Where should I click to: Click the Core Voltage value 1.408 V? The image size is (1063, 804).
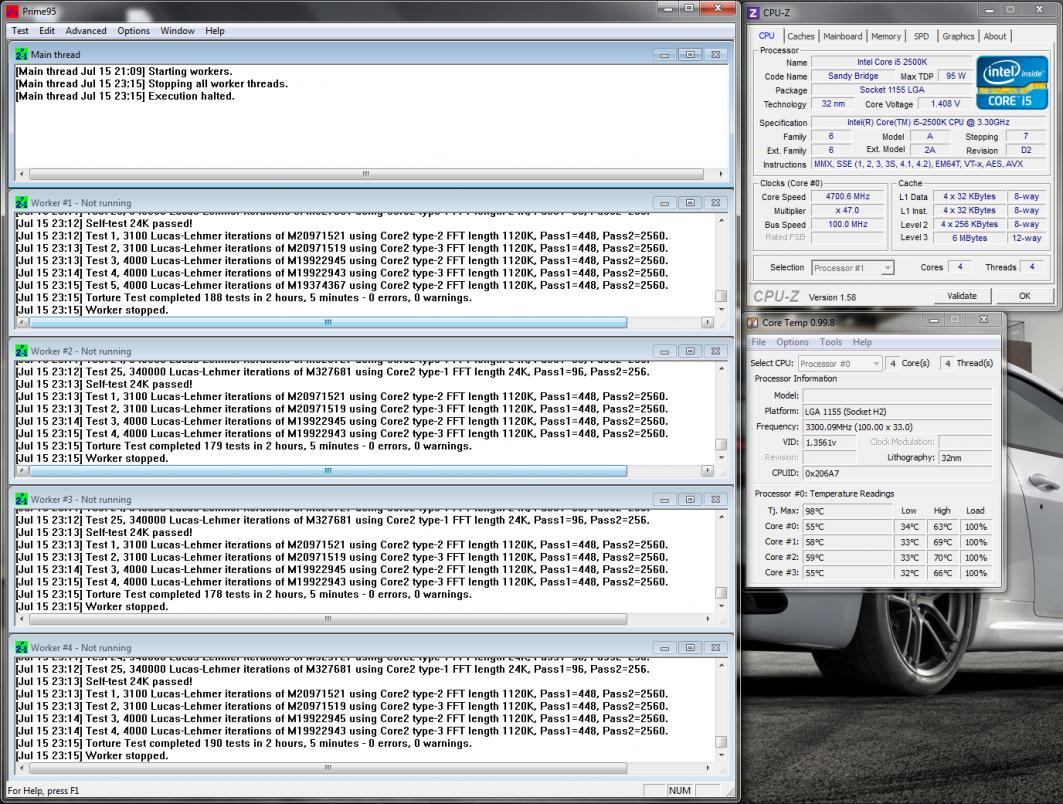[x=945, y=104]
